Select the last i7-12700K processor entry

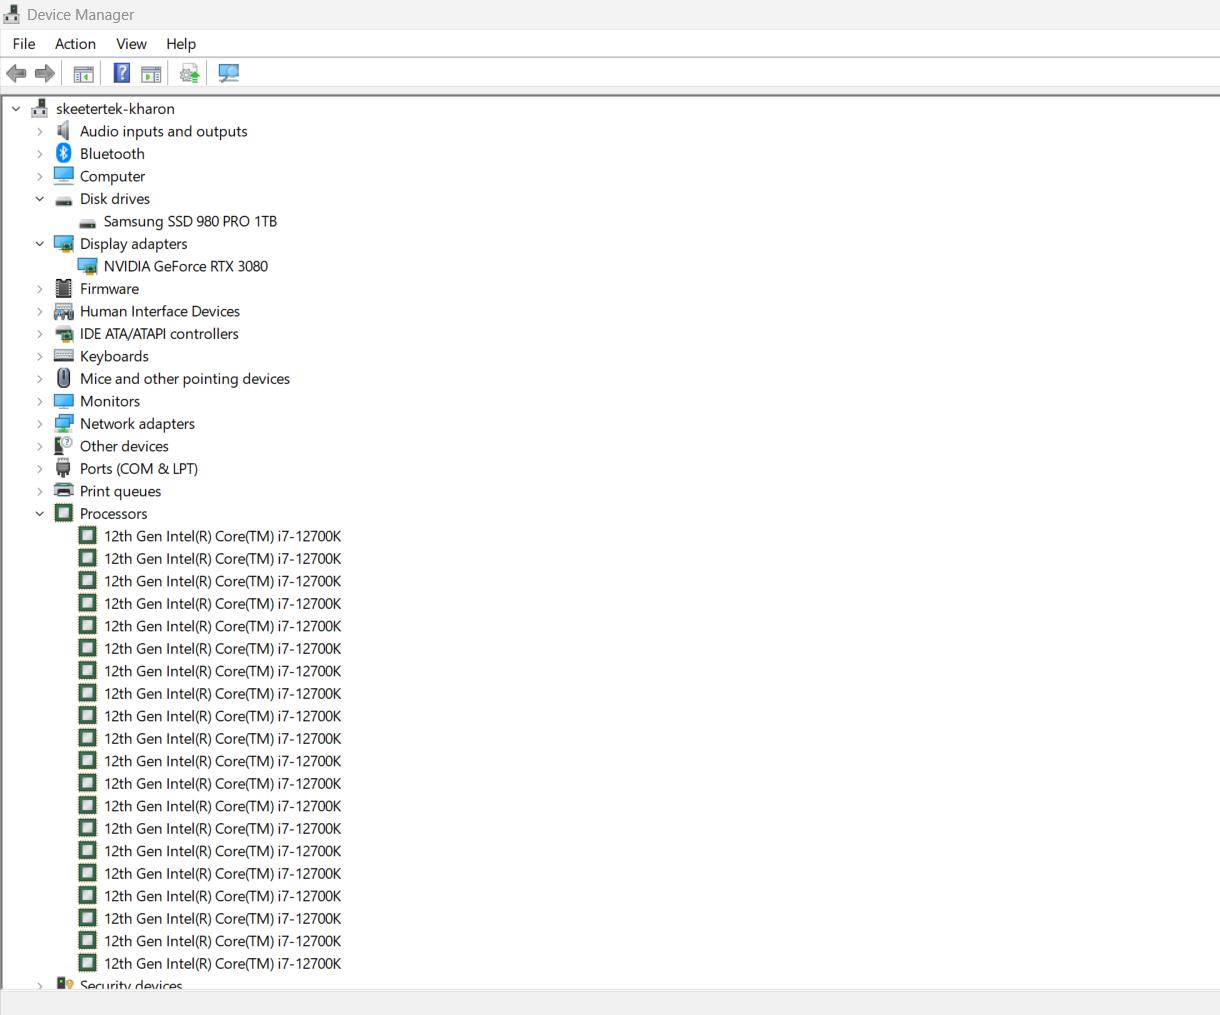point(222,964)
